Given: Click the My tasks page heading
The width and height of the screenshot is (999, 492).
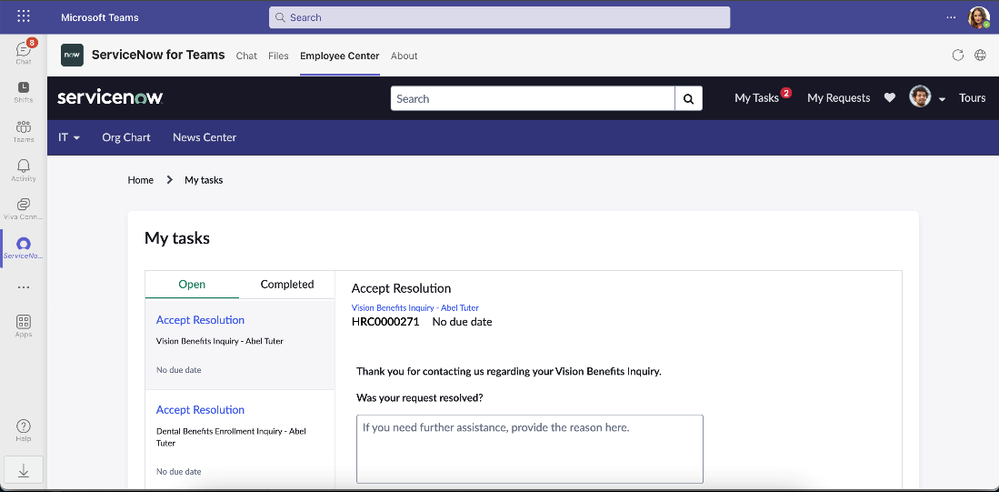Looking at the screenshot, I should (x=177, y=238).
